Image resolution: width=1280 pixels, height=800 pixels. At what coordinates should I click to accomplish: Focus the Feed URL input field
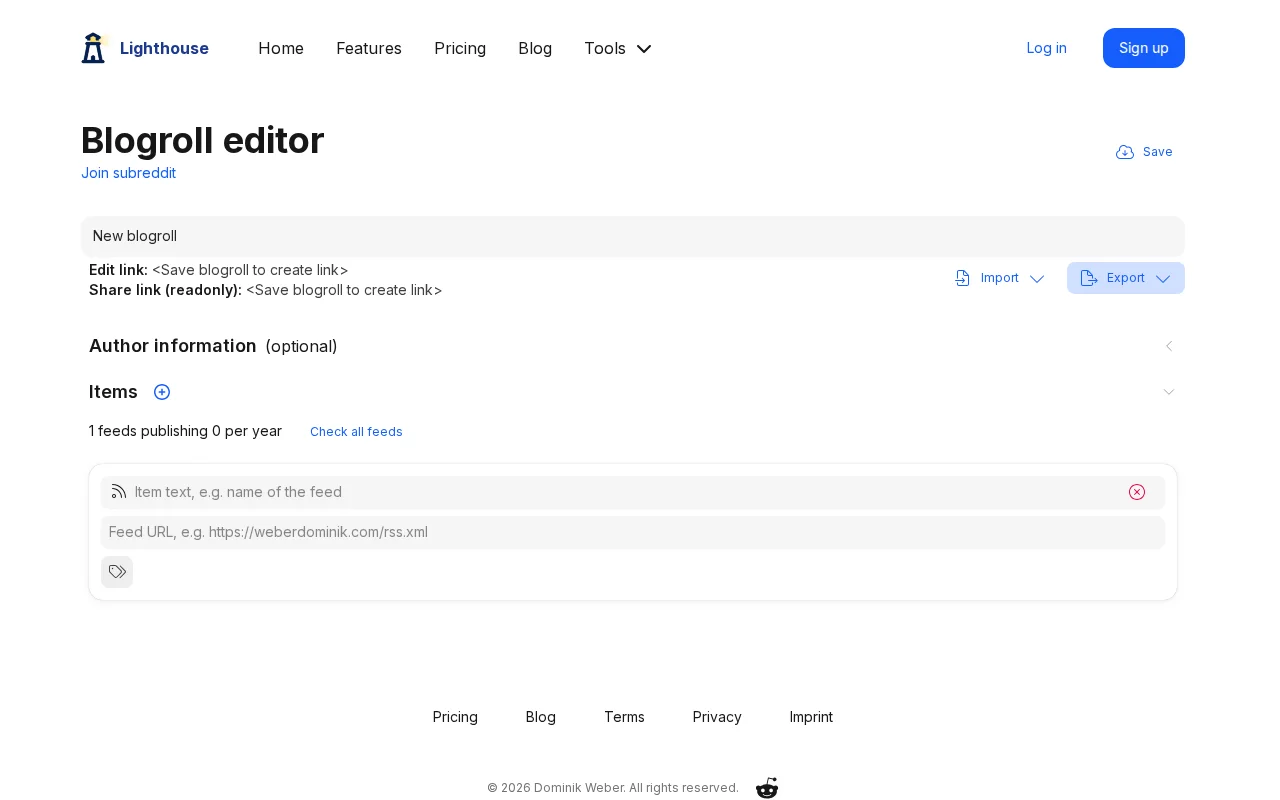(x=633, y=532)
